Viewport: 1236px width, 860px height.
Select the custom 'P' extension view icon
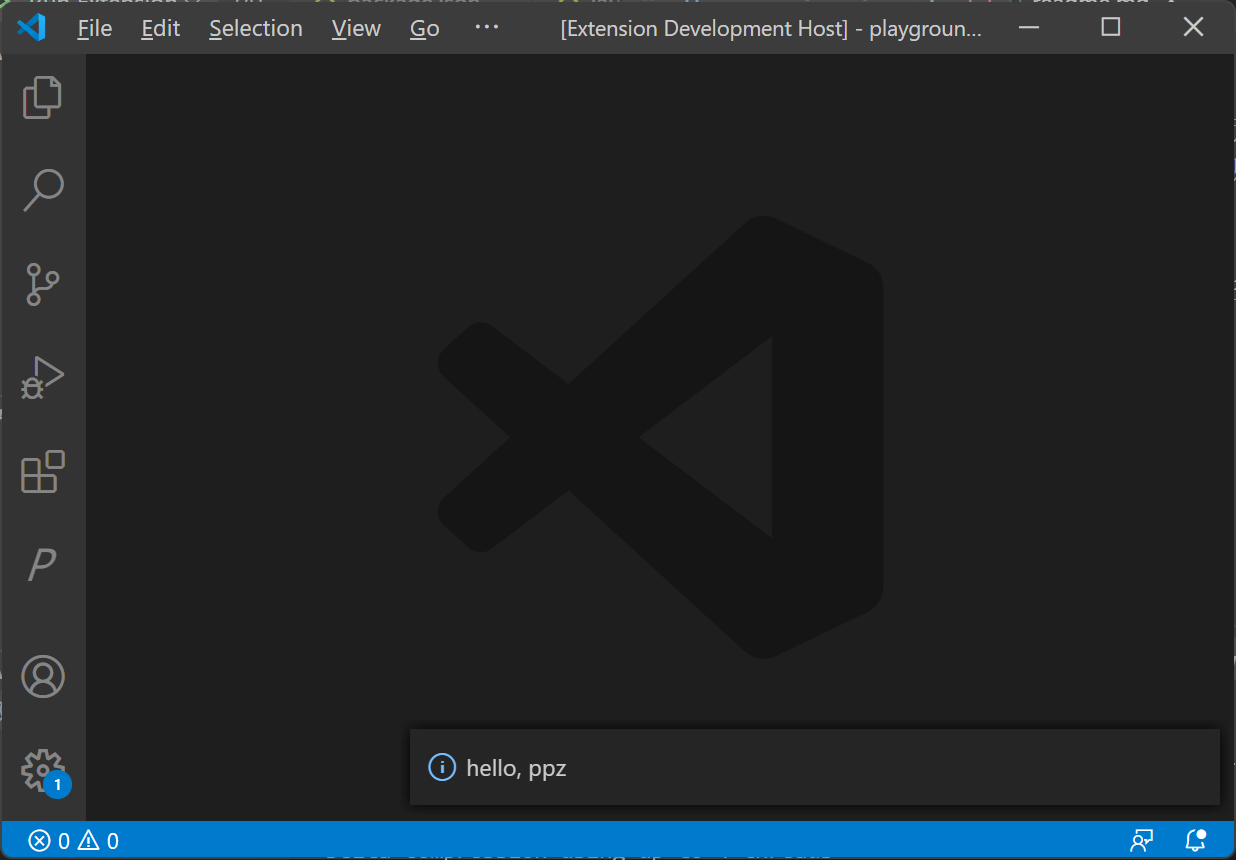click(42, 564)
